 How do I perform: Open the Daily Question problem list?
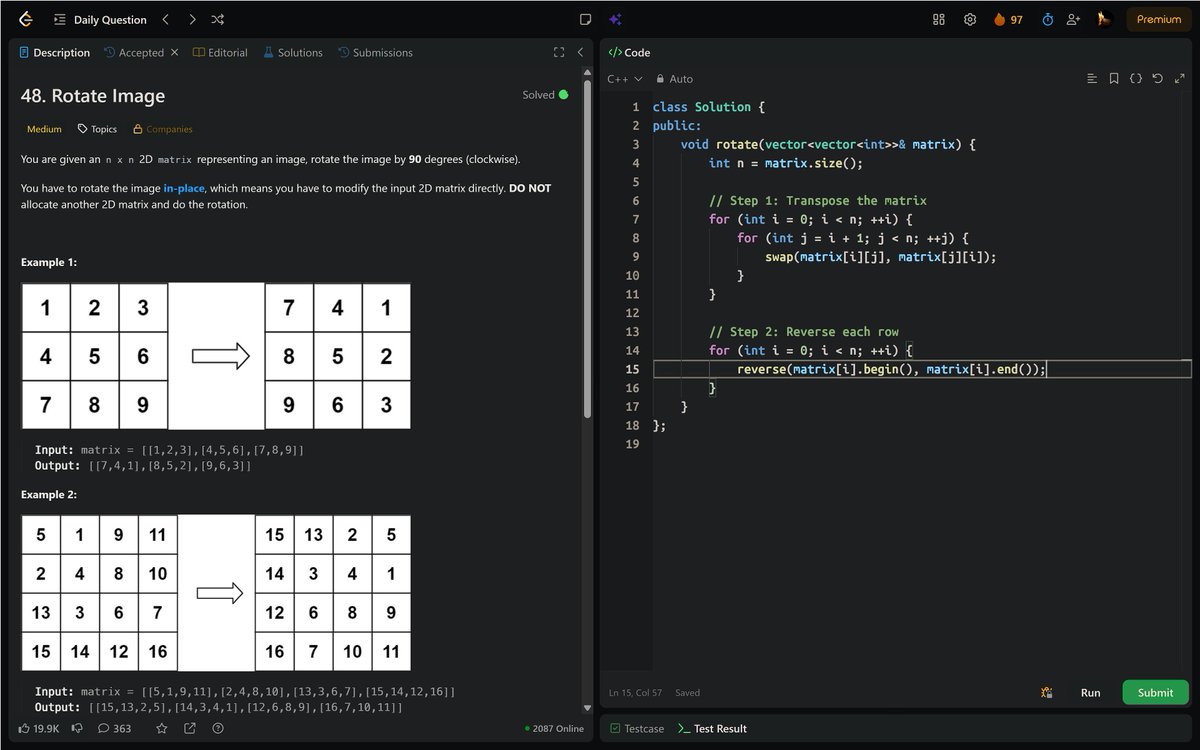pos(100,19)
